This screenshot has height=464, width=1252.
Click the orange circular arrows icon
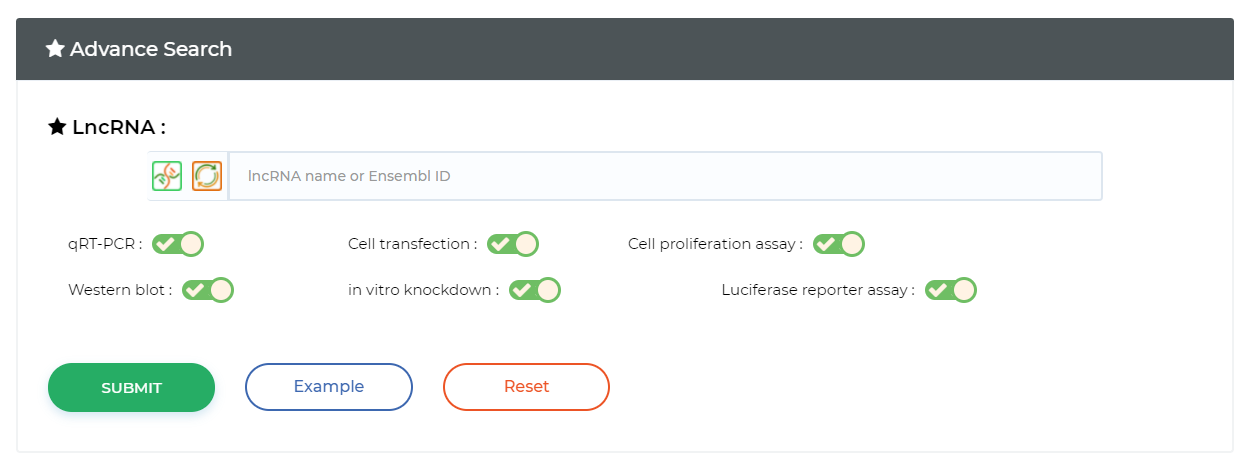point(206,176)
